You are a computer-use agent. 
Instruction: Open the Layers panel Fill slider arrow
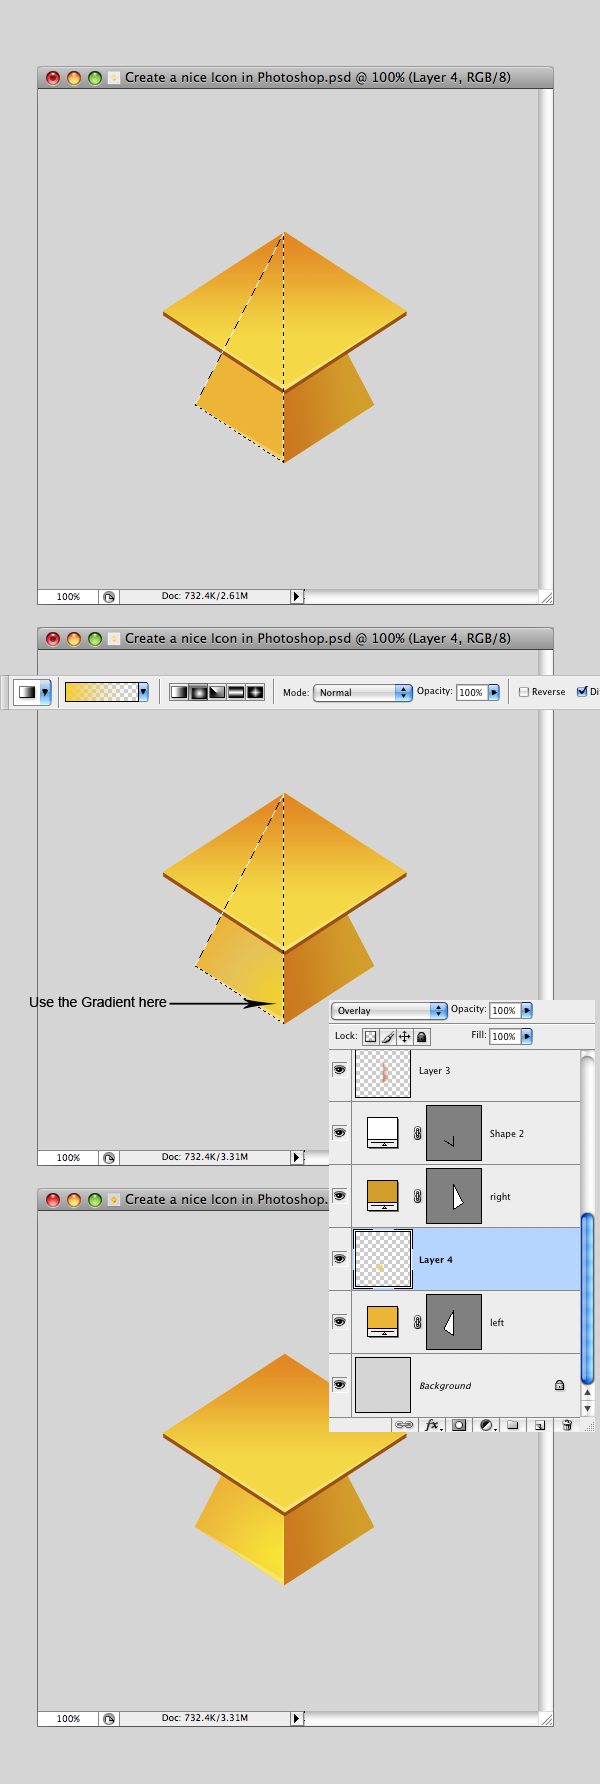coord(527,1037)
